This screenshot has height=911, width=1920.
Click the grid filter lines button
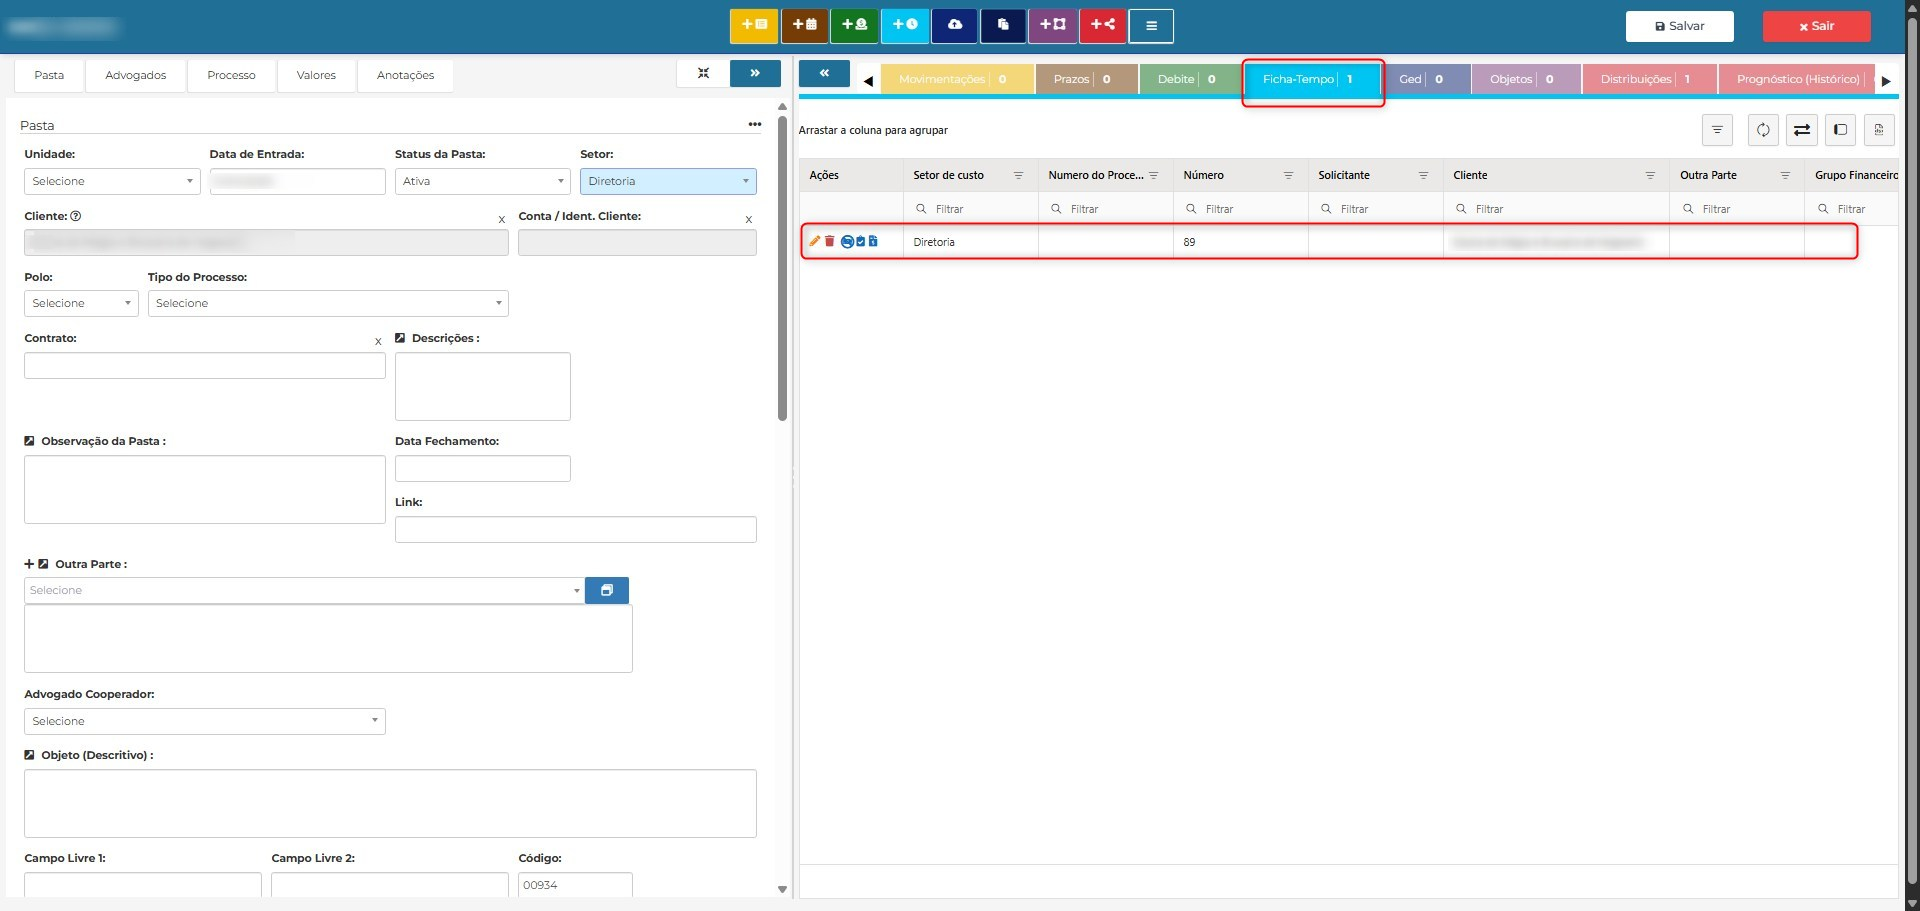coord(1717,130)
